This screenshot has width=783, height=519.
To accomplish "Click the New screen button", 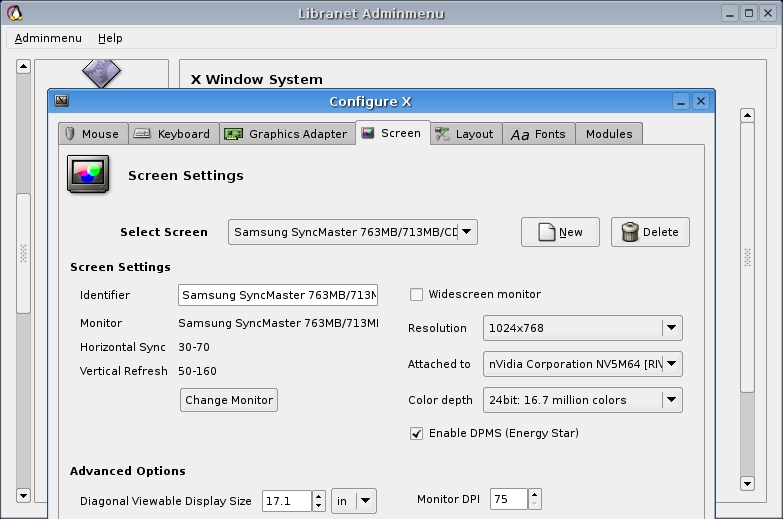I will (x=560, y=232).
